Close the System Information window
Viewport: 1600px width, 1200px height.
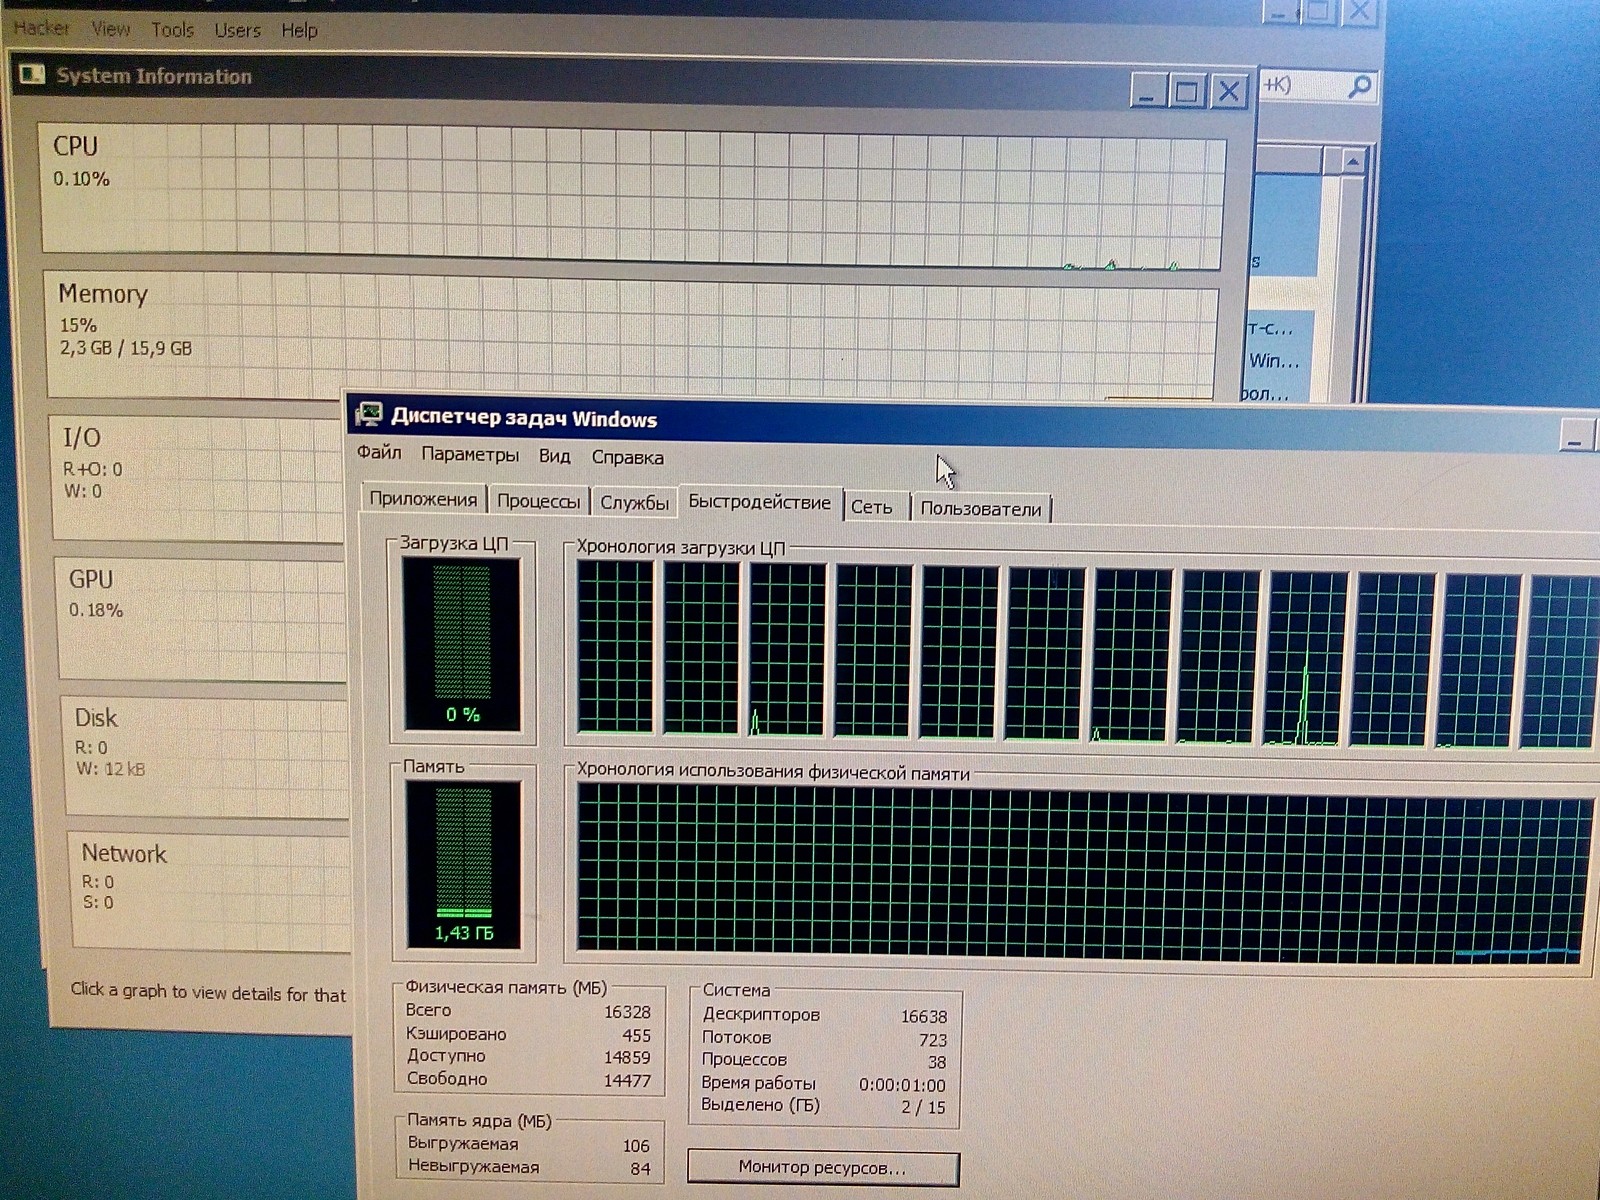1228,92
